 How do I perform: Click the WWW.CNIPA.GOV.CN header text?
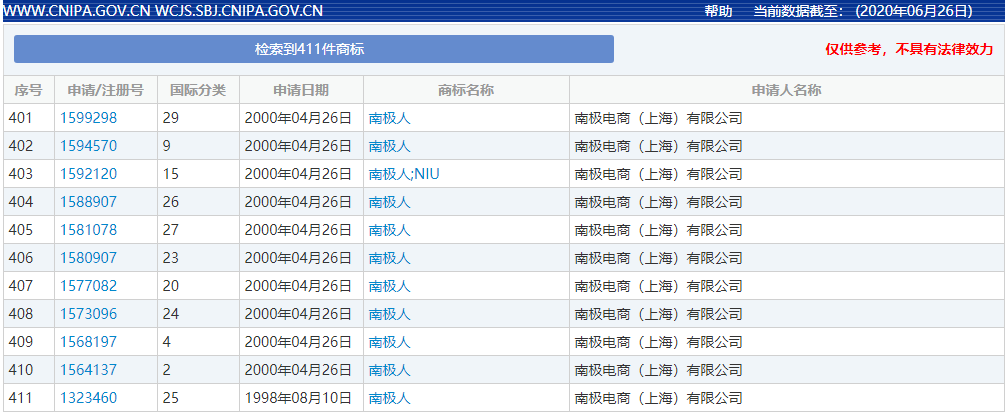76,11
